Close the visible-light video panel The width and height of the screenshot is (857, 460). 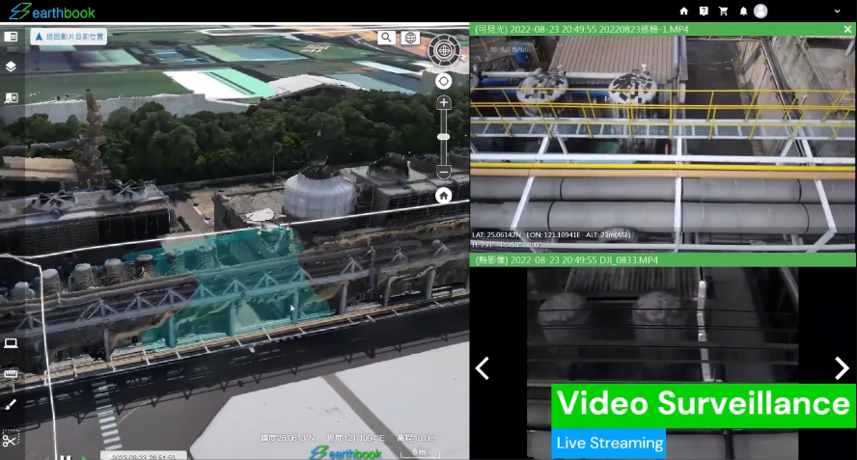[x=847, y=30]
